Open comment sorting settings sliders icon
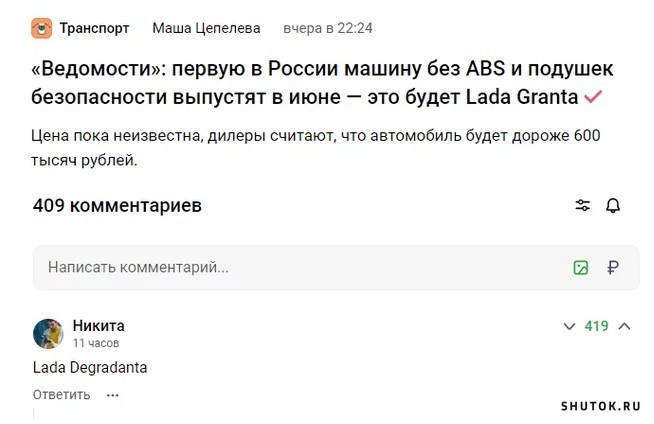The width and height of the screenshot is (654, 424). pos(583,205)
